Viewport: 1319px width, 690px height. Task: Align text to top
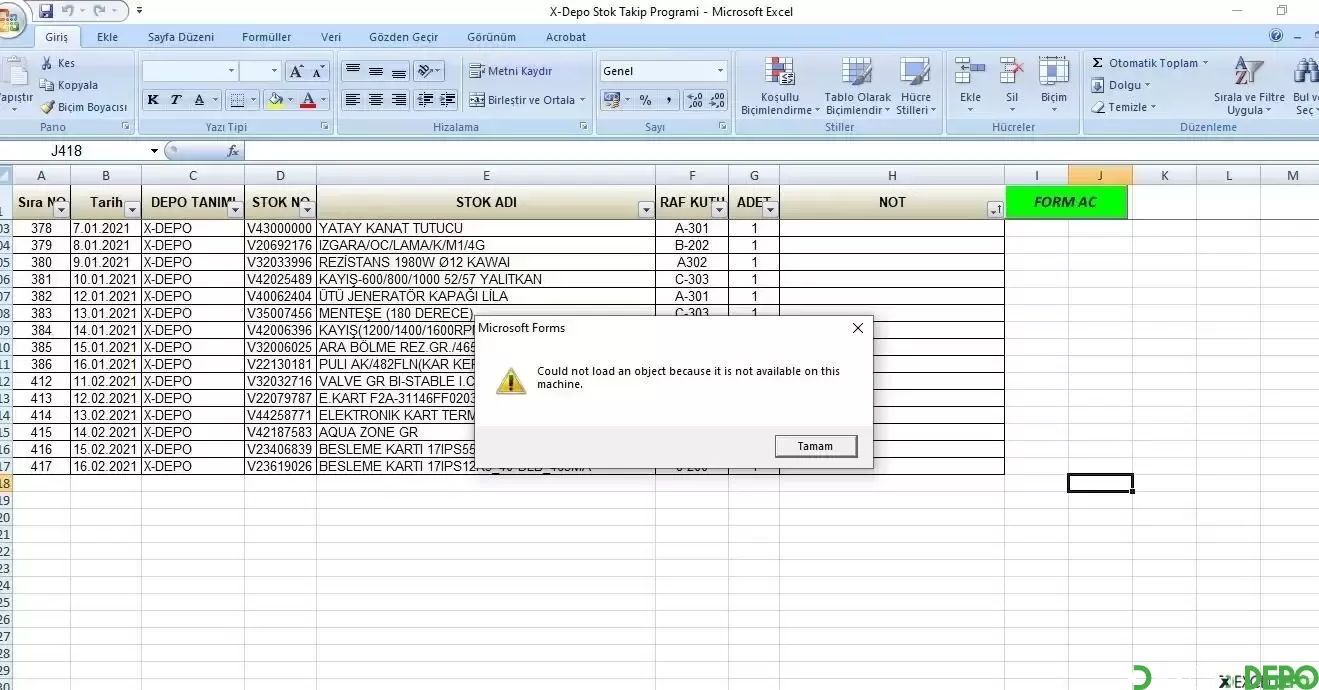(352, 71)
